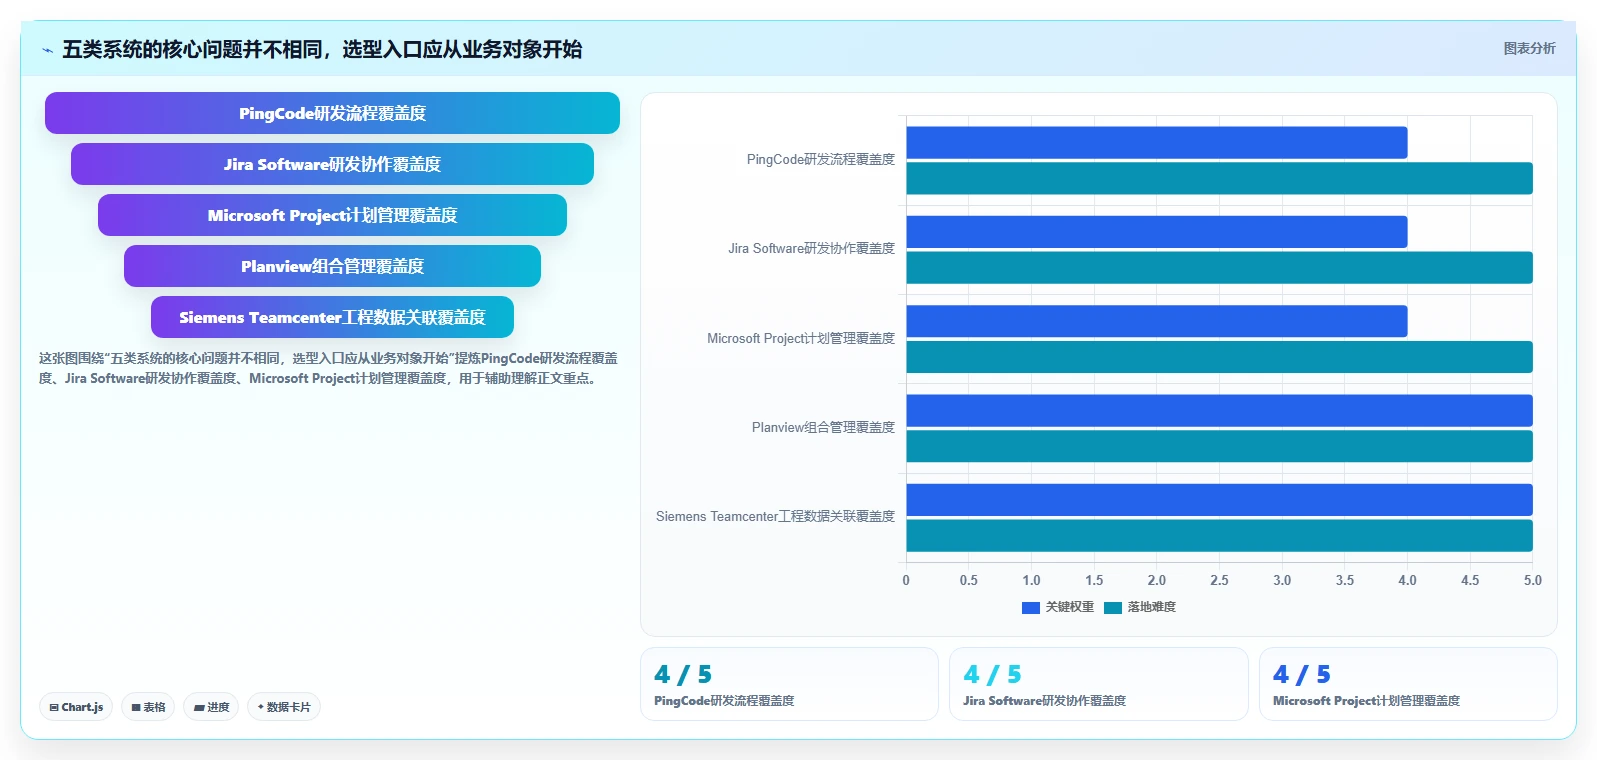Screen dimensions: 1597x760
Task: Select the Planview组合管理覆盖度 funnel bar
Action: click(332, 266)
